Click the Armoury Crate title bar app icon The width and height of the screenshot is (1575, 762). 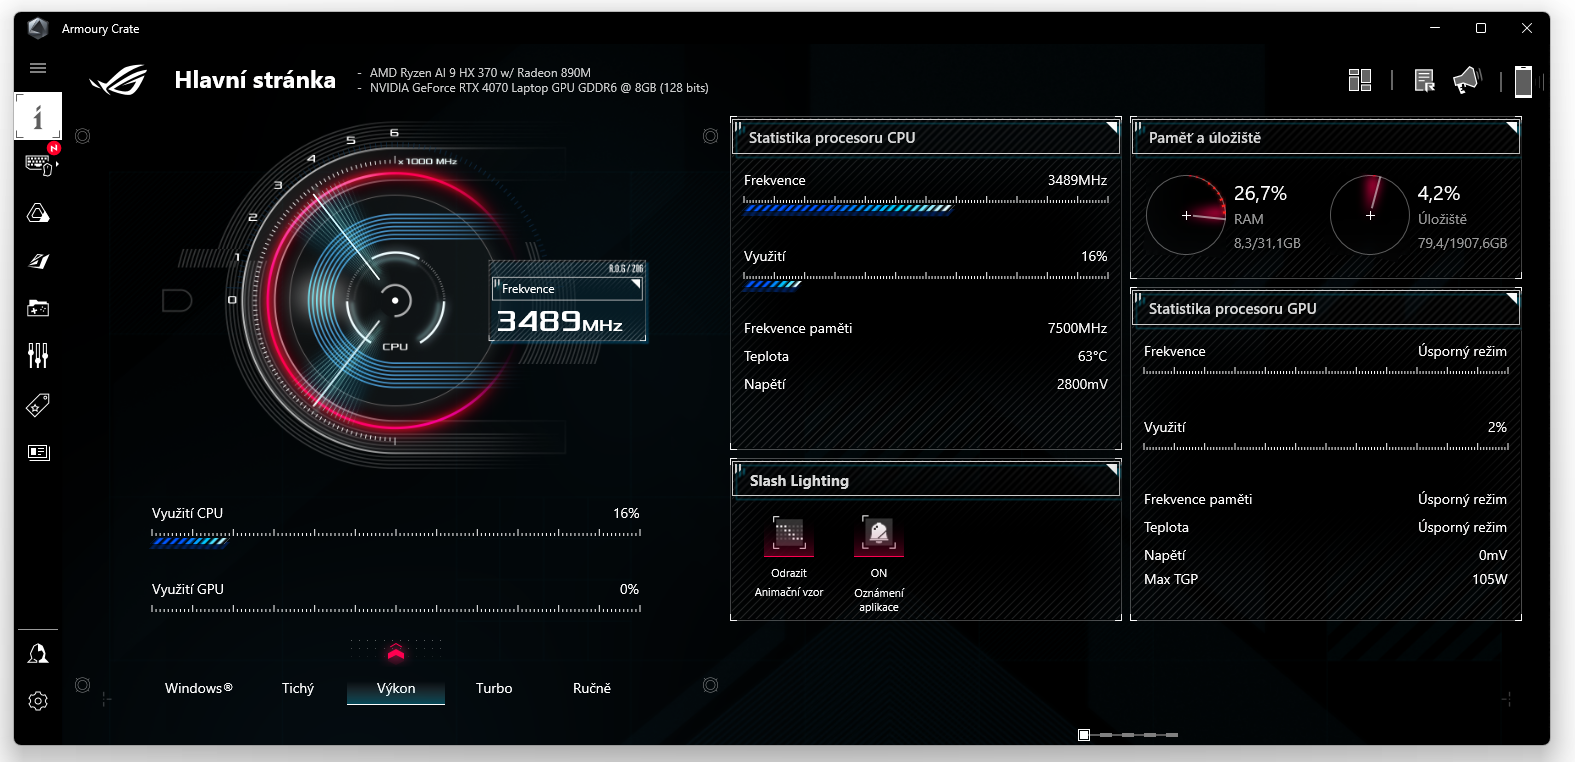click(38, 28)
